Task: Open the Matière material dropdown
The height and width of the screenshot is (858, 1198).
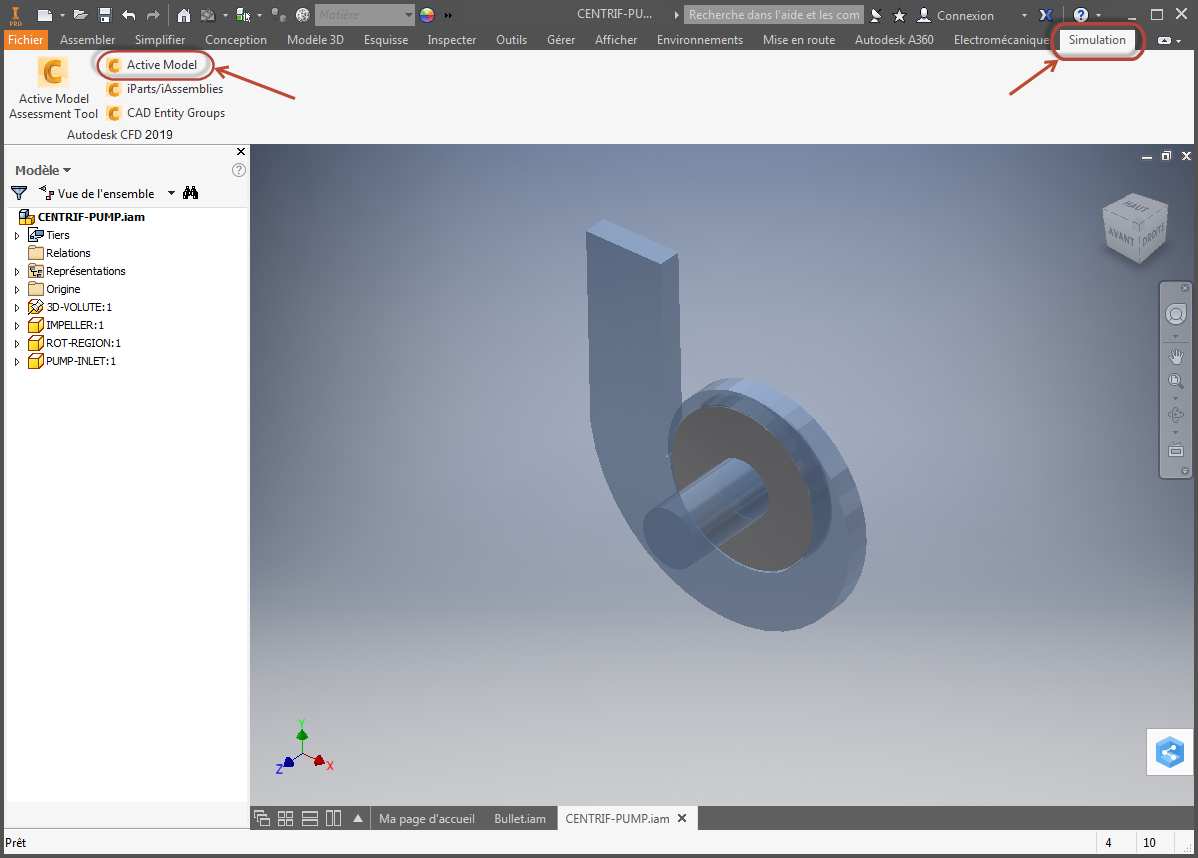Action: [364, 15]
